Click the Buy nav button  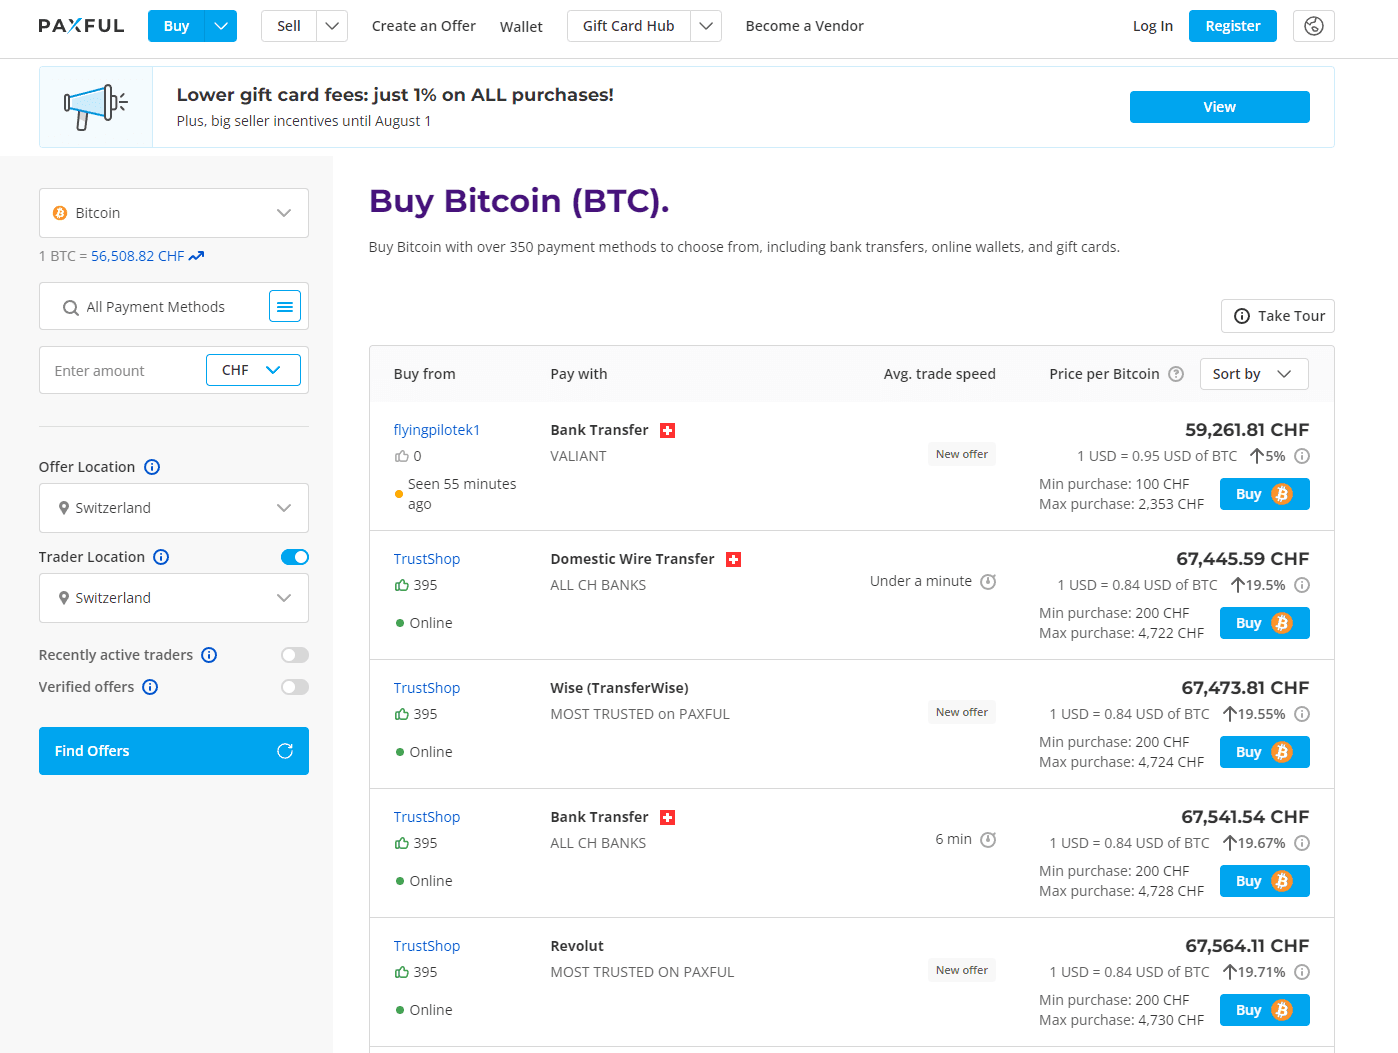176,26
